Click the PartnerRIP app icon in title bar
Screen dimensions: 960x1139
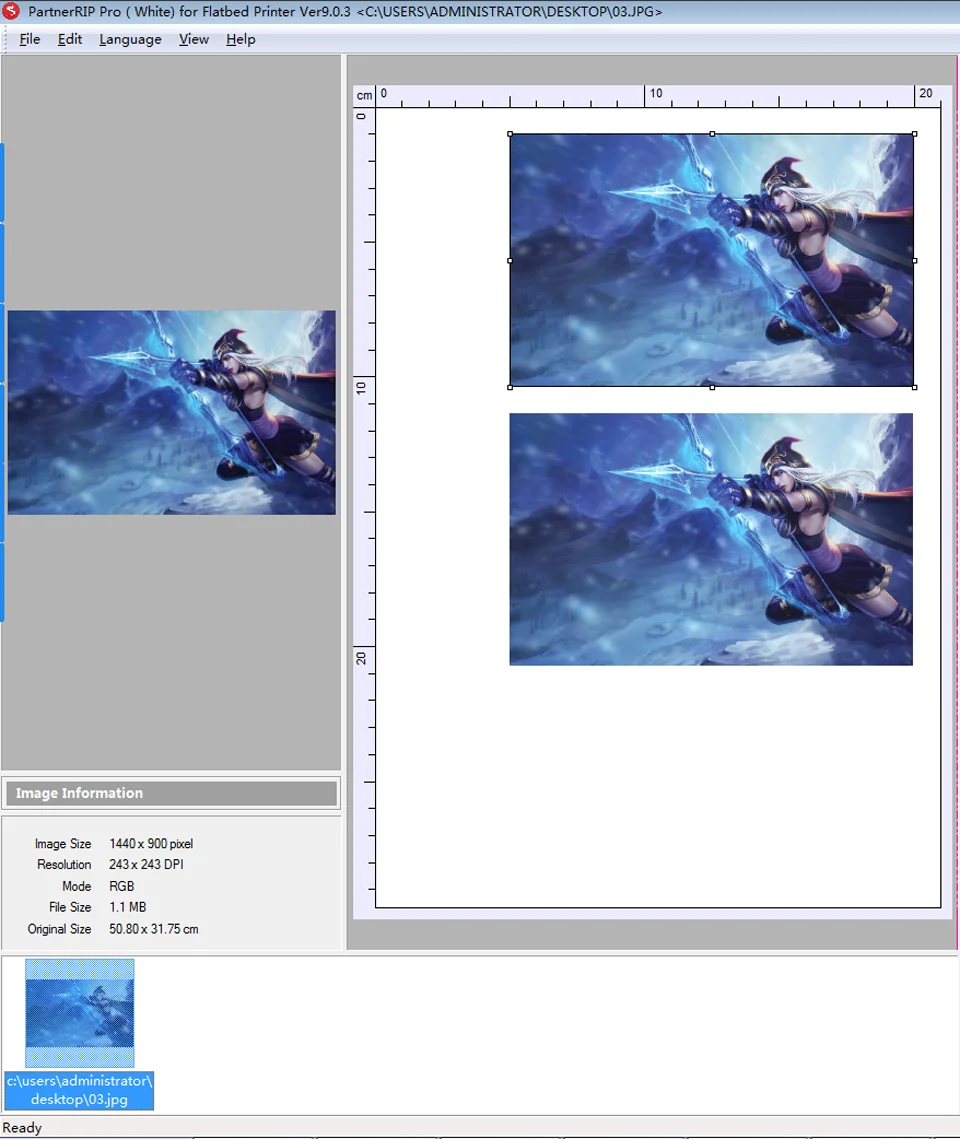pos(11,11)
